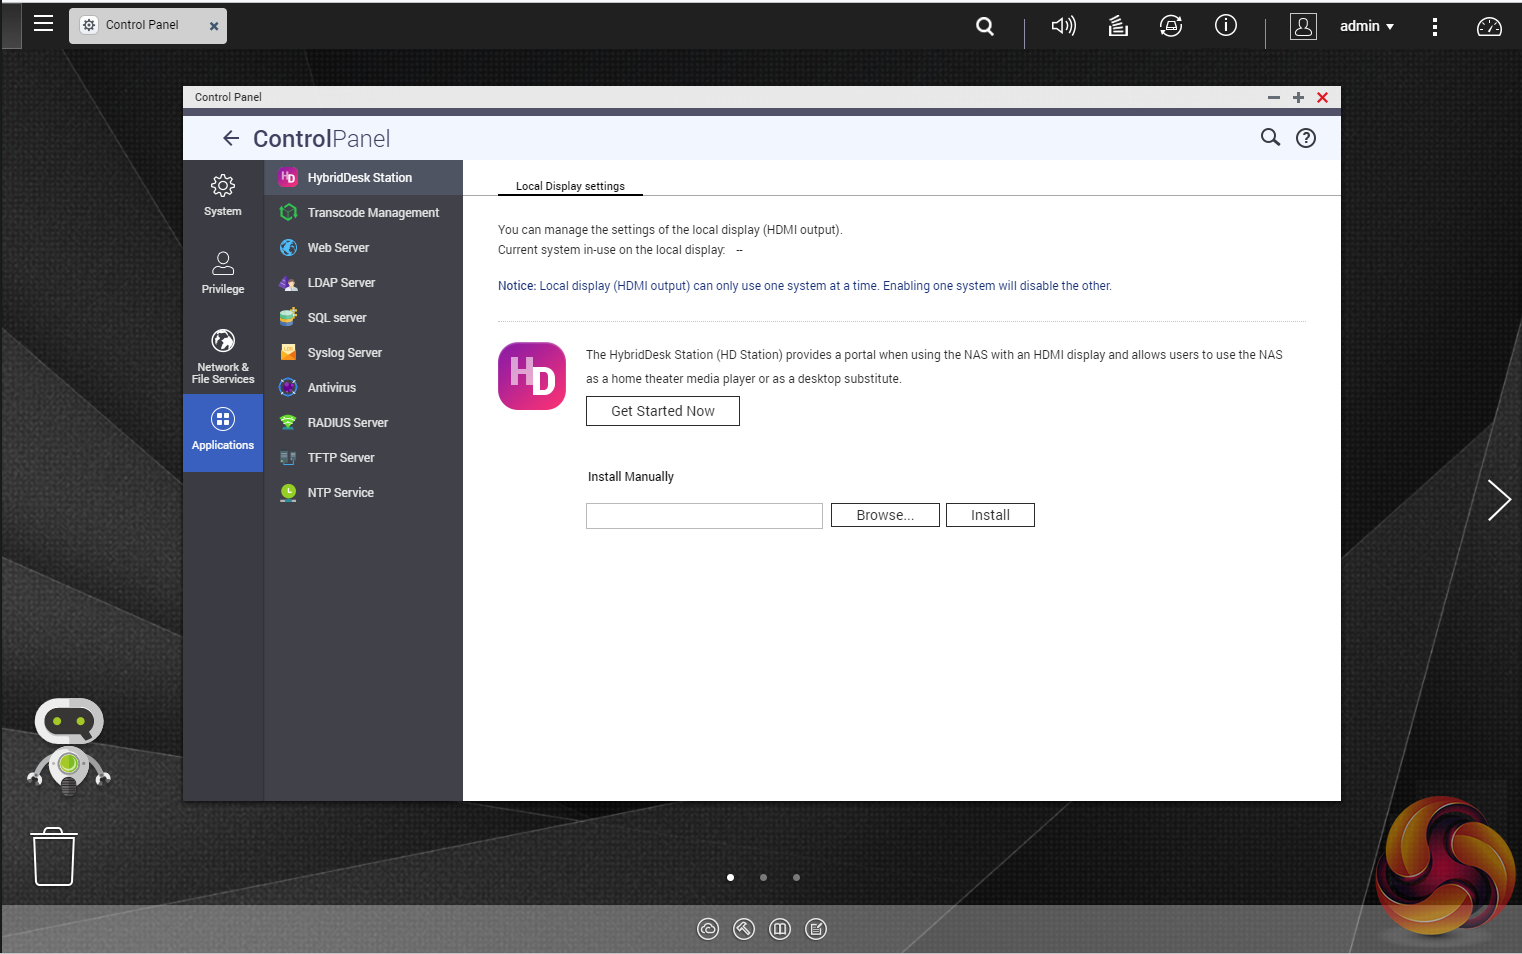Switch to Local Display settings tab

[x=570, y=186]
